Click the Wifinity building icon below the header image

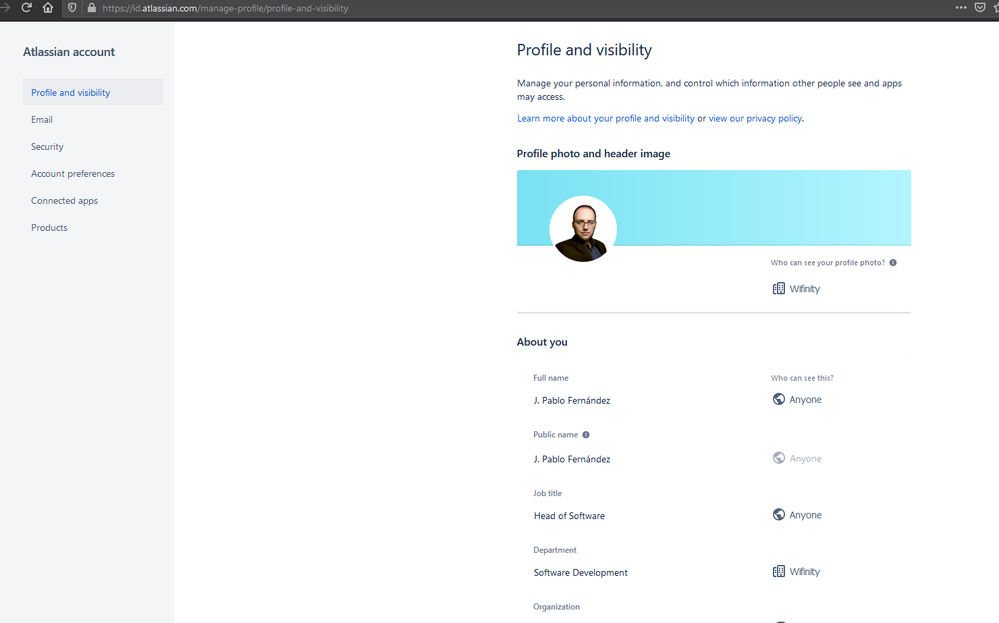[779, 288]
